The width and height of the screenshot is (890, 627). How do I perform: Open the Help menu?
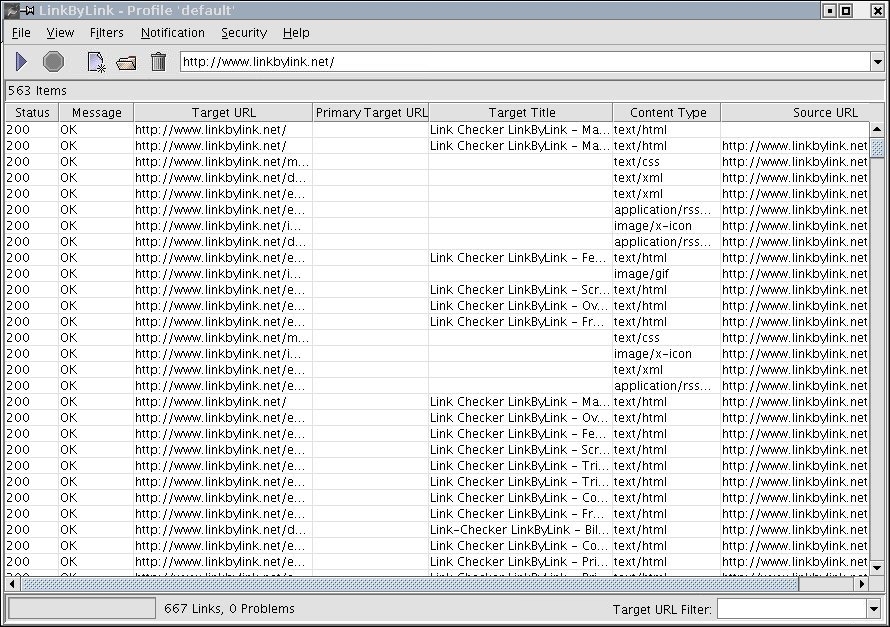[x=296, y=33]
